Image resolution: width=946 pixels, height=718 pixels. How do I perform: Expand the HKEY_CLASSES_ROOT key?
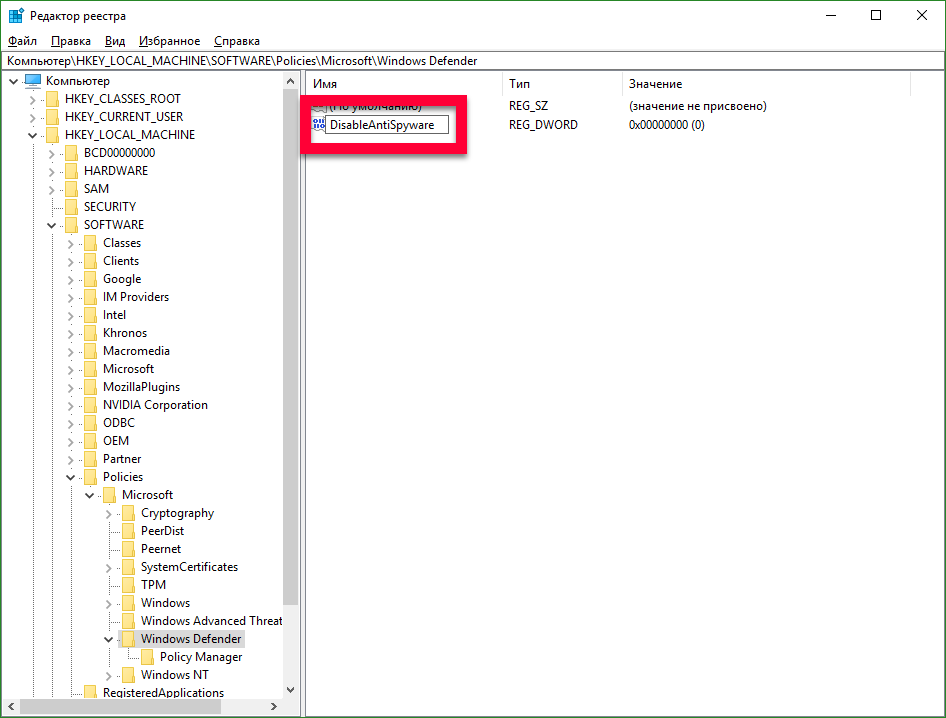click(33, 99)
